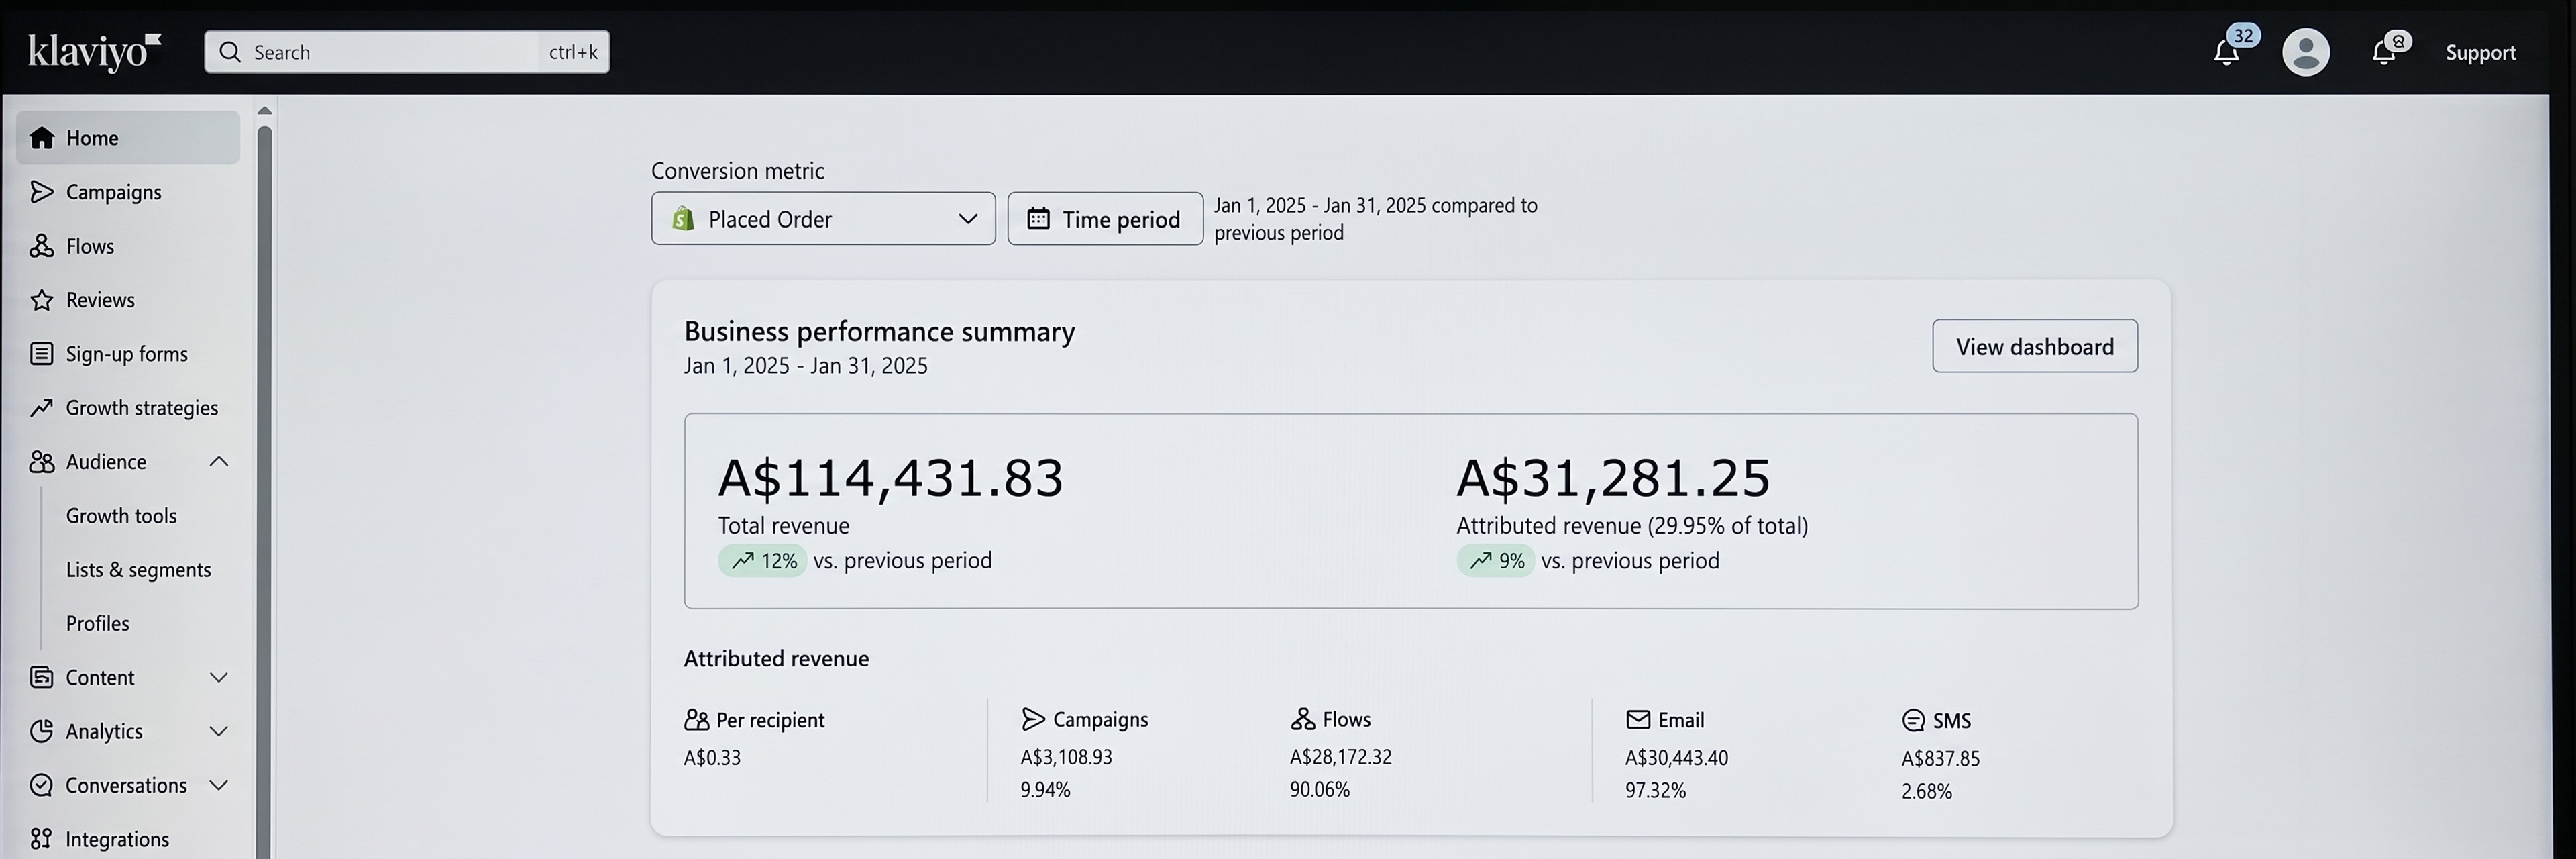Click the A$114,431.83 total revenue figure
This screenshot has height=859, width=2576.
(890, 478)
